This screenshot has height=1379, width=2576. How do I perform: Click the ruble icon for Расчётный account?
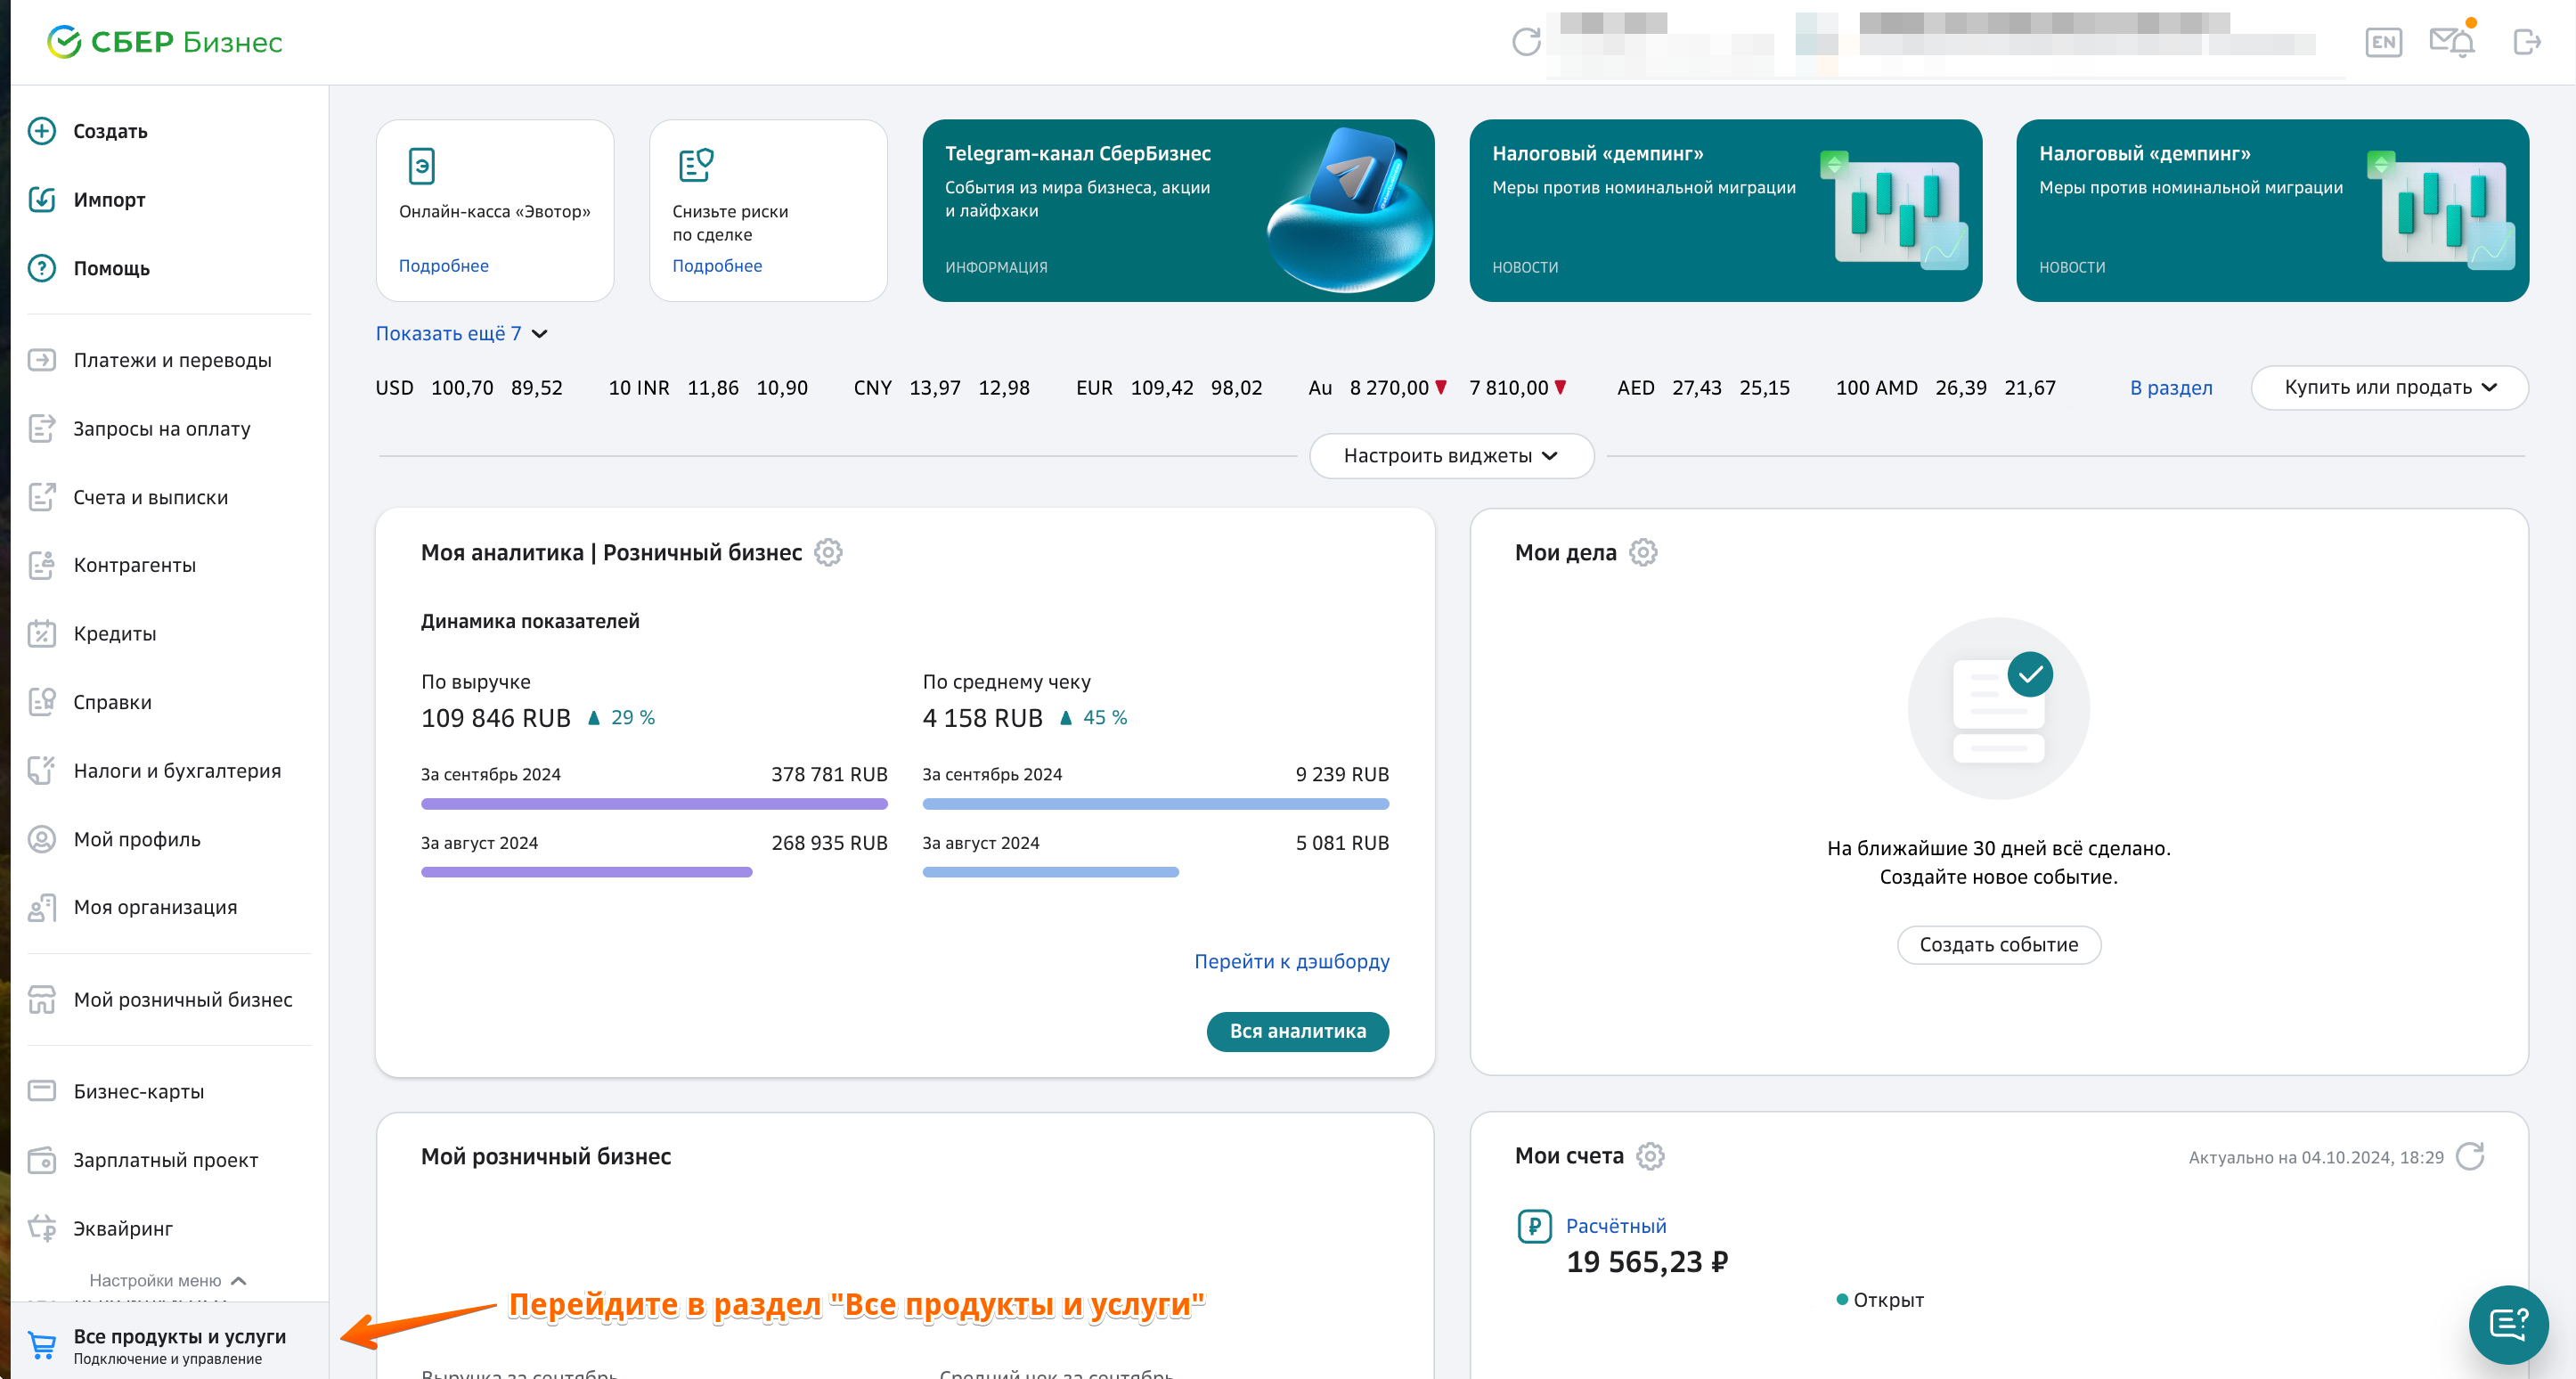pyautogui.click(x=1534, y=1226)
